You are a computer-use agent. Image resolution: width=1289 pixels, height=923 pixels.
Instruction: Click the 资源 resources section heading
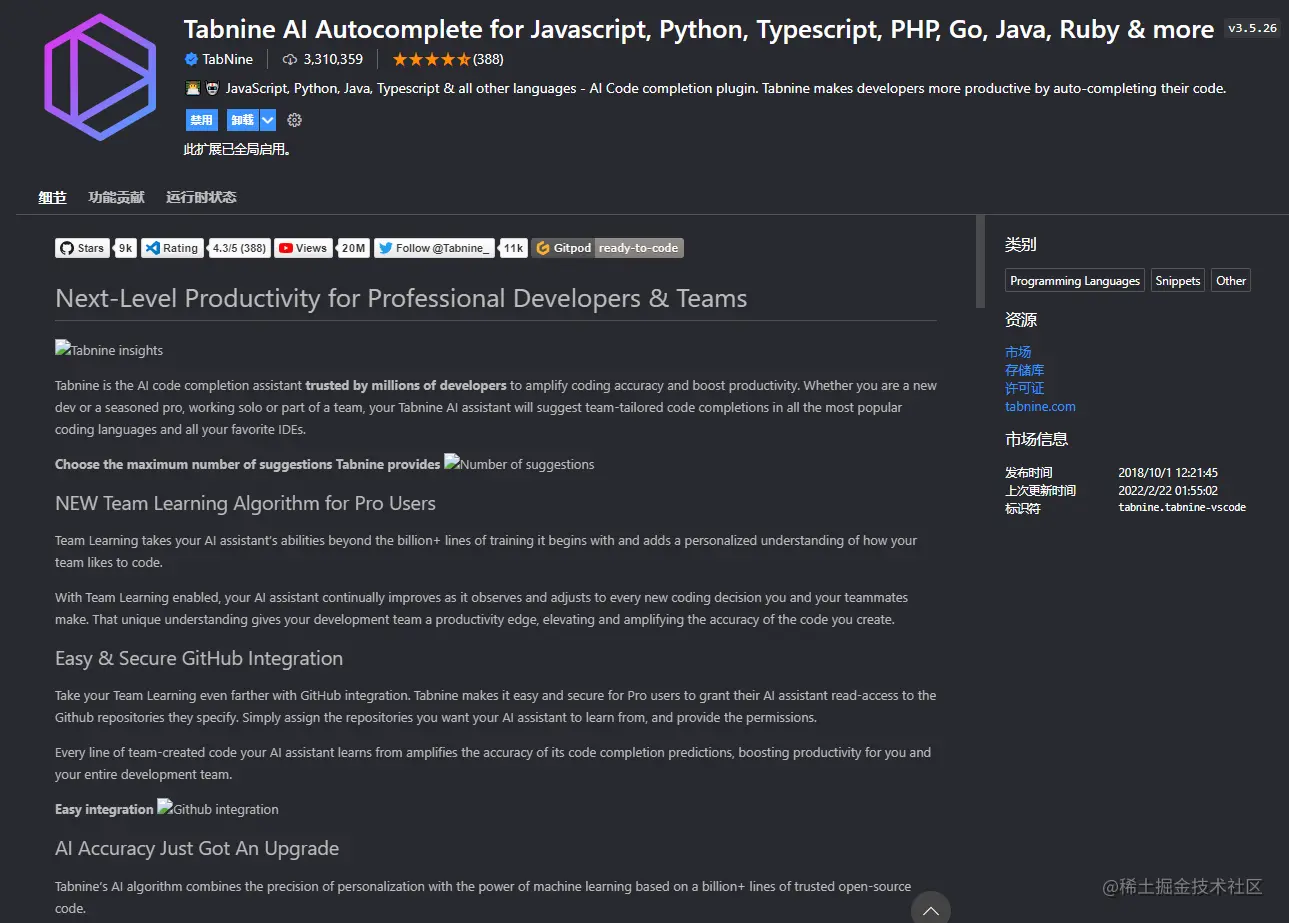tap(1020, 320)
